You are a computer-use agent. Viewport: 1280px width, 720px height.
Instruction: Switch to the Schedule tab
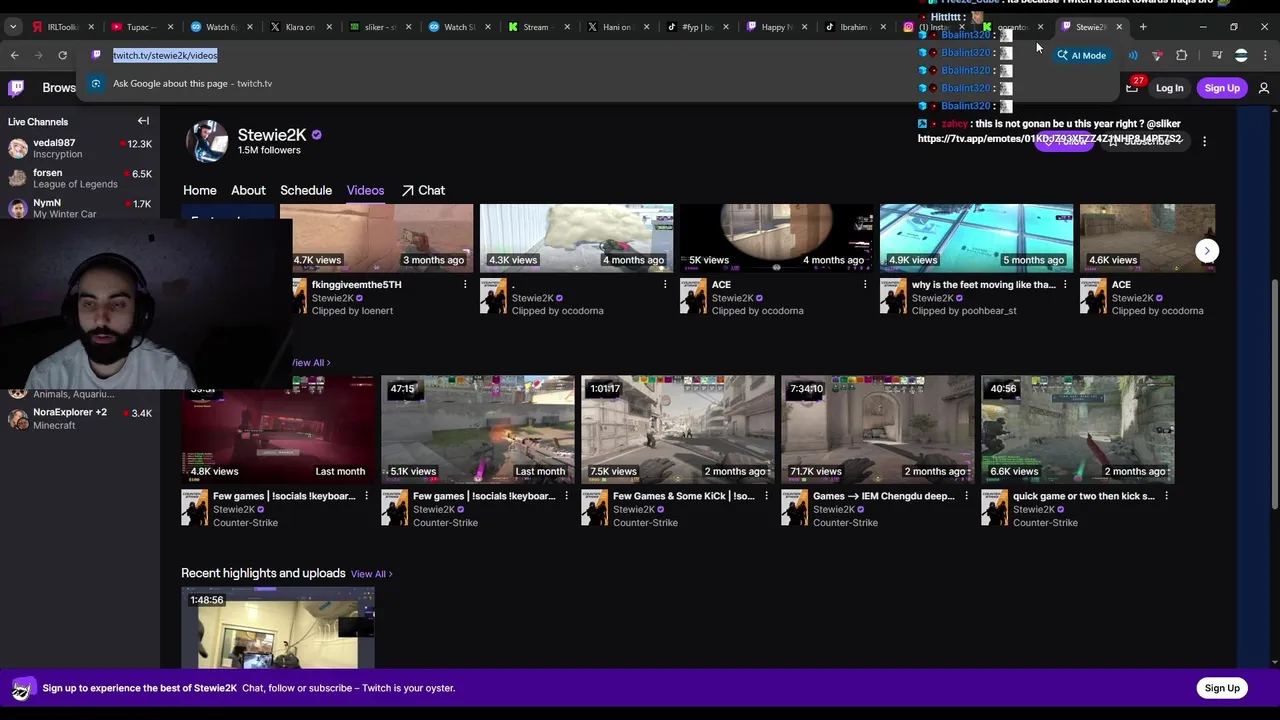[306, 190]
